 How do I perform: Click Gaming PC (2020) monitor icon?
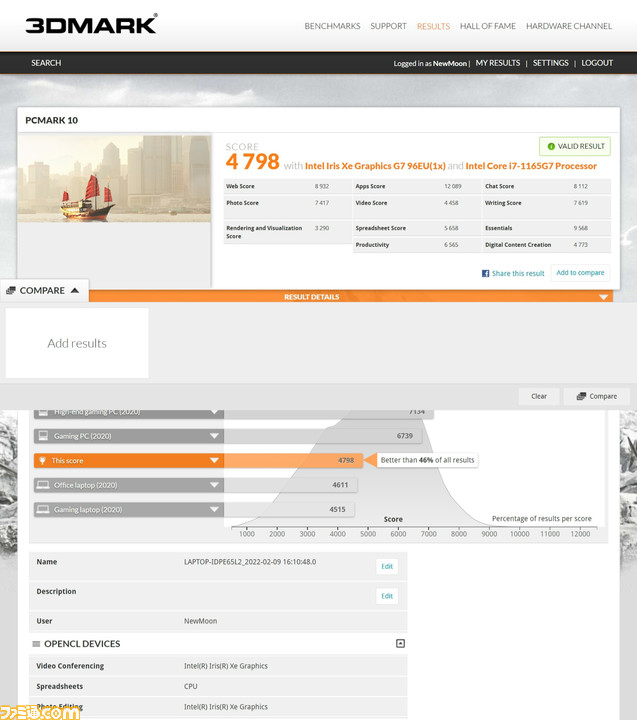coord(43,435)
